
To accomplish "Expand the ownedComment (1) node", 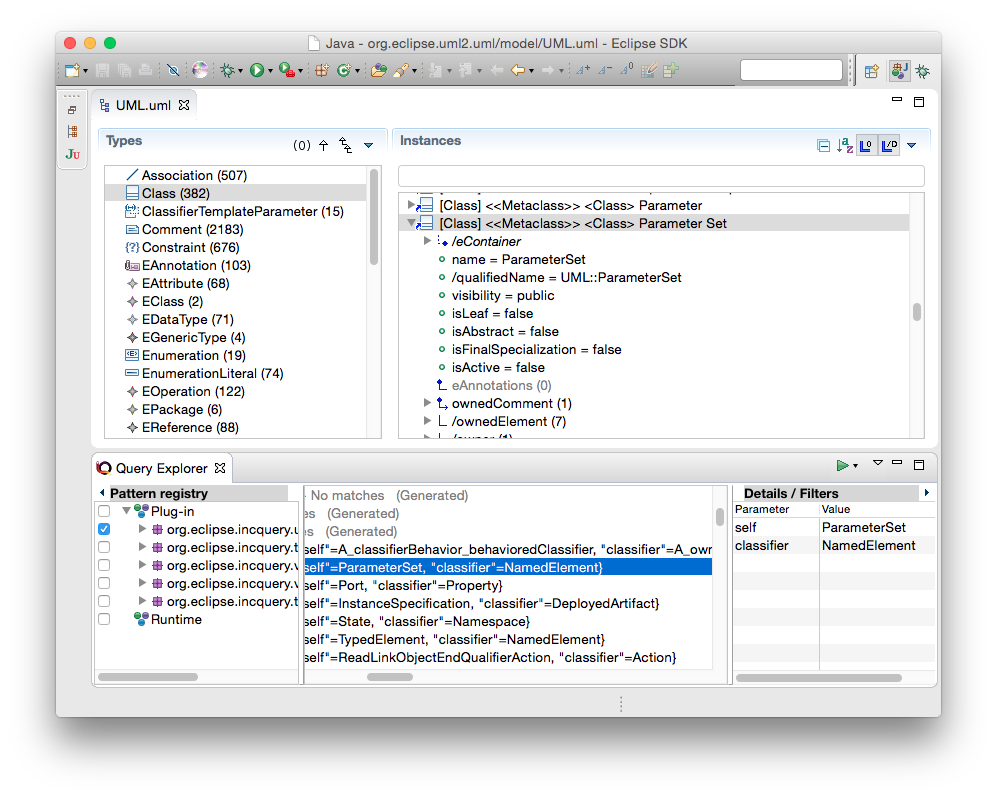I will tap(427, 403).
